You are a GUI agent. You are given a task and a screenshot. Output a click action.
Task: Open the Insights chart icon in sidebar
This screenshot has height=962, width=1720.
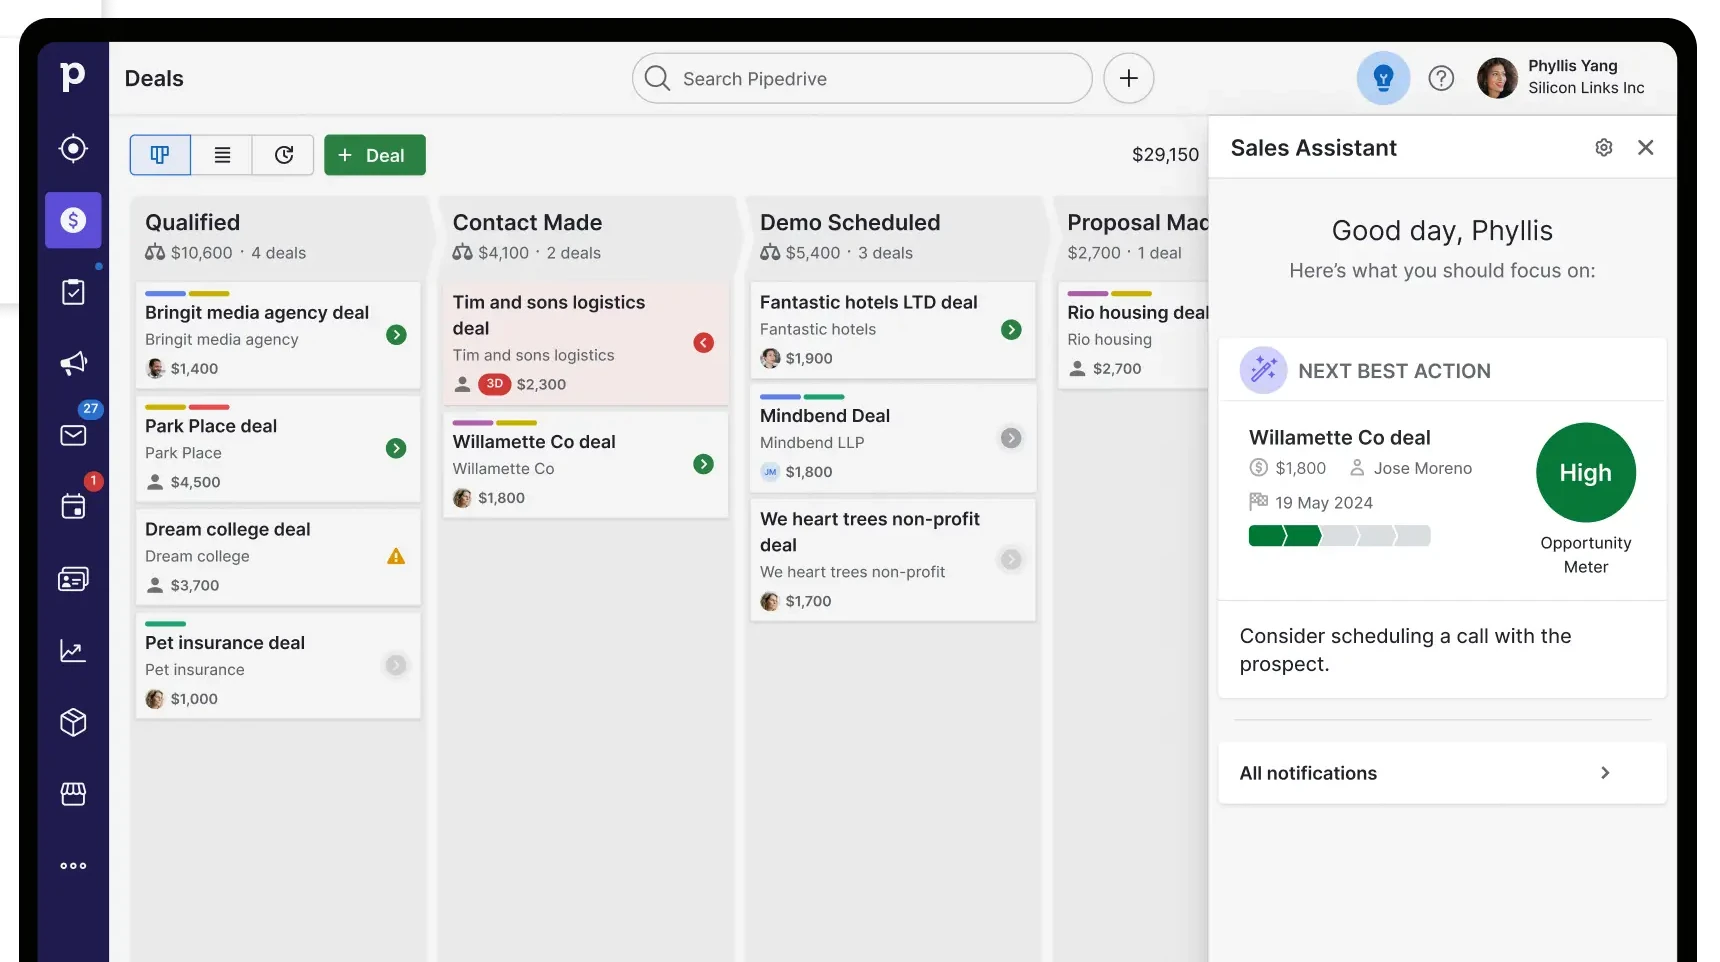73,651
